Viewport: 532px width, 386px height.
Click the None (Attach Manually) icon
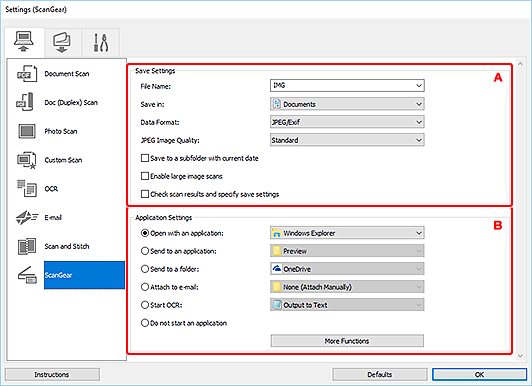(x=277, y=287)
